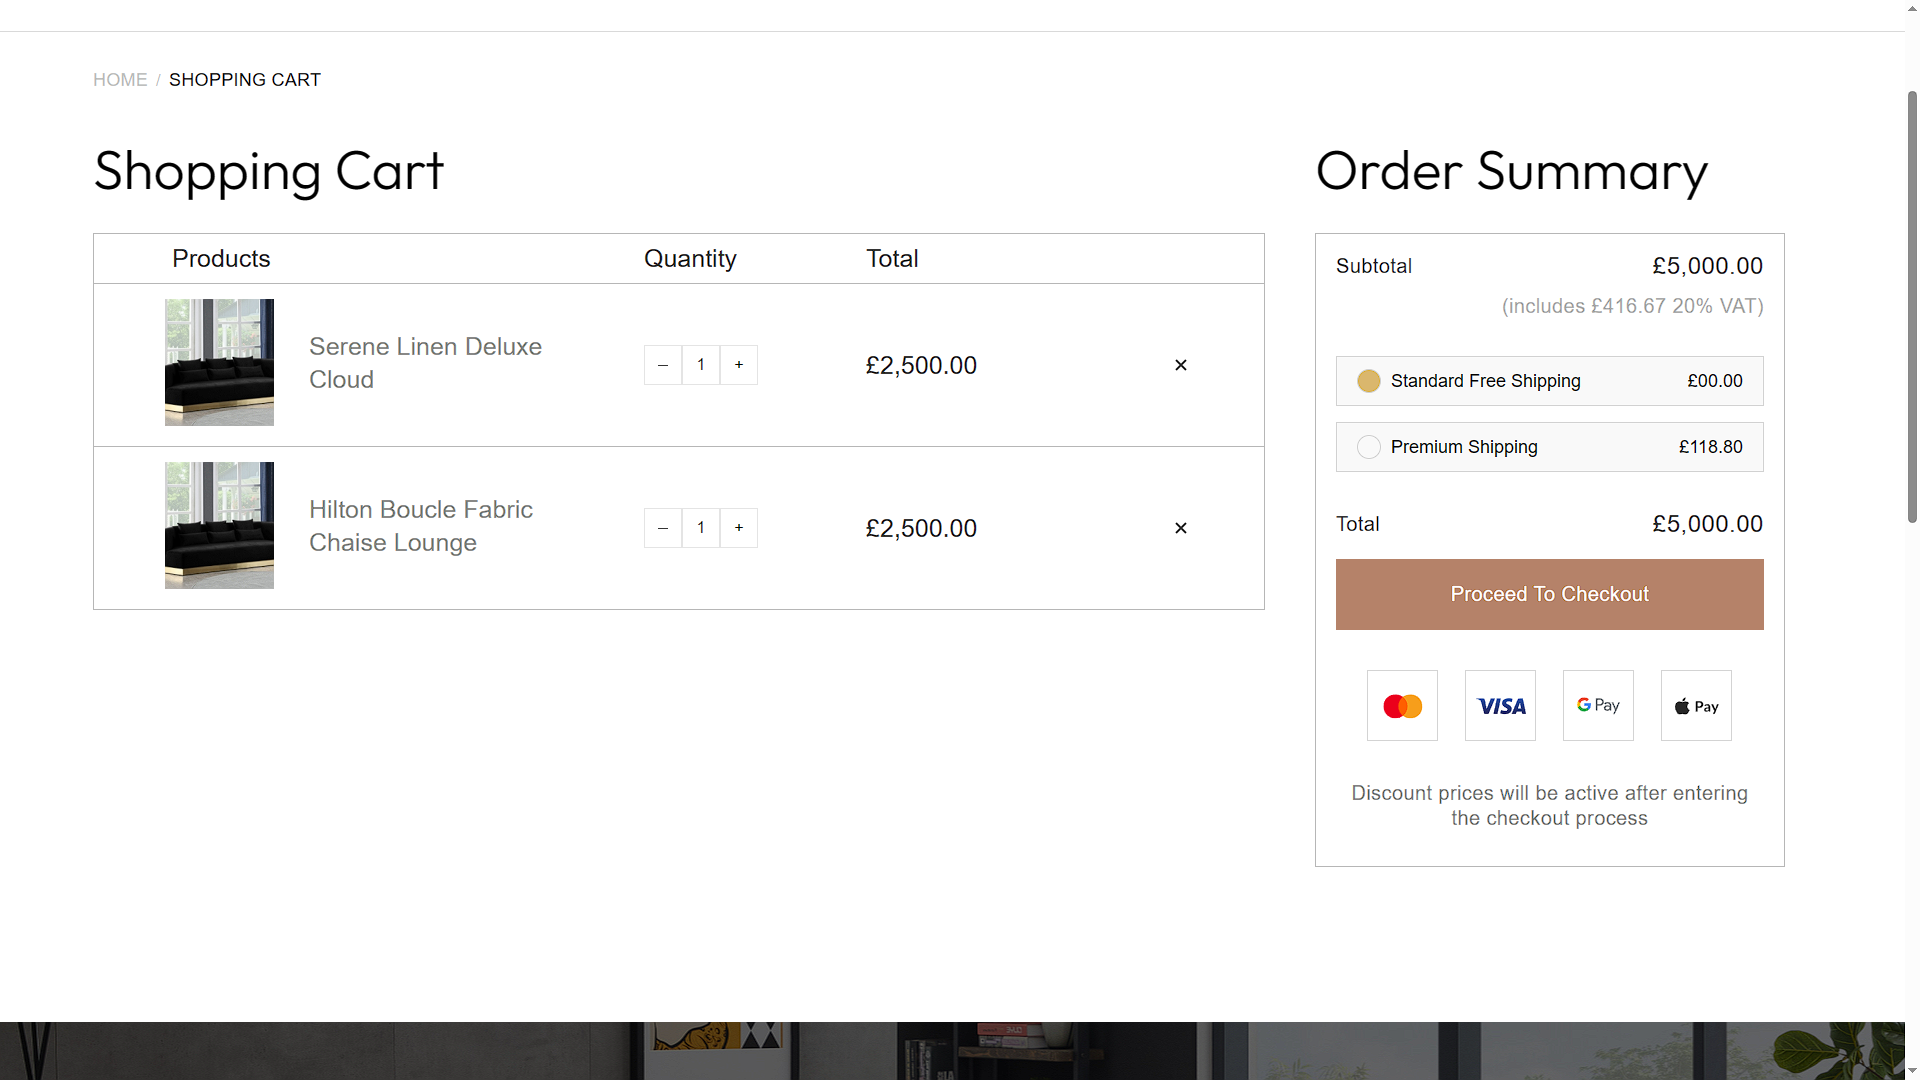This screenshot has width=1920, height=1080.
Task: Click the Proceed To Checkout button
Action: 1550,594
